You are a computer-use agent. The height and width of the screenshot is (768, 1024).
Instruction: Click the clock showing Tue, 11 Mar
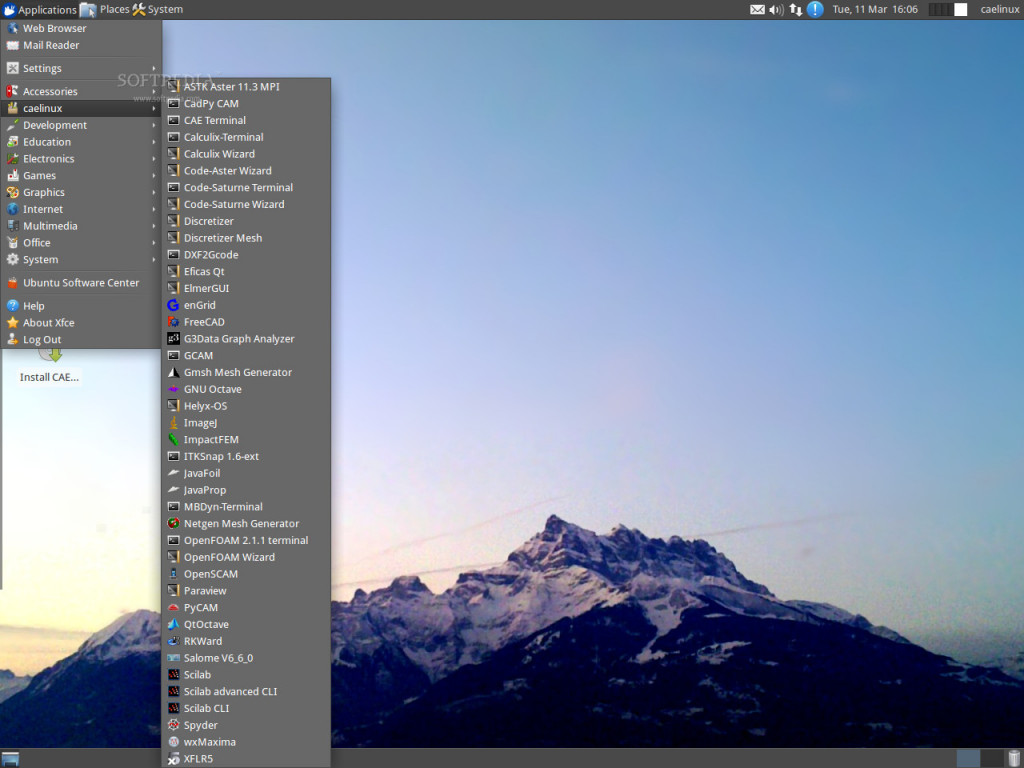coord(874,10)
